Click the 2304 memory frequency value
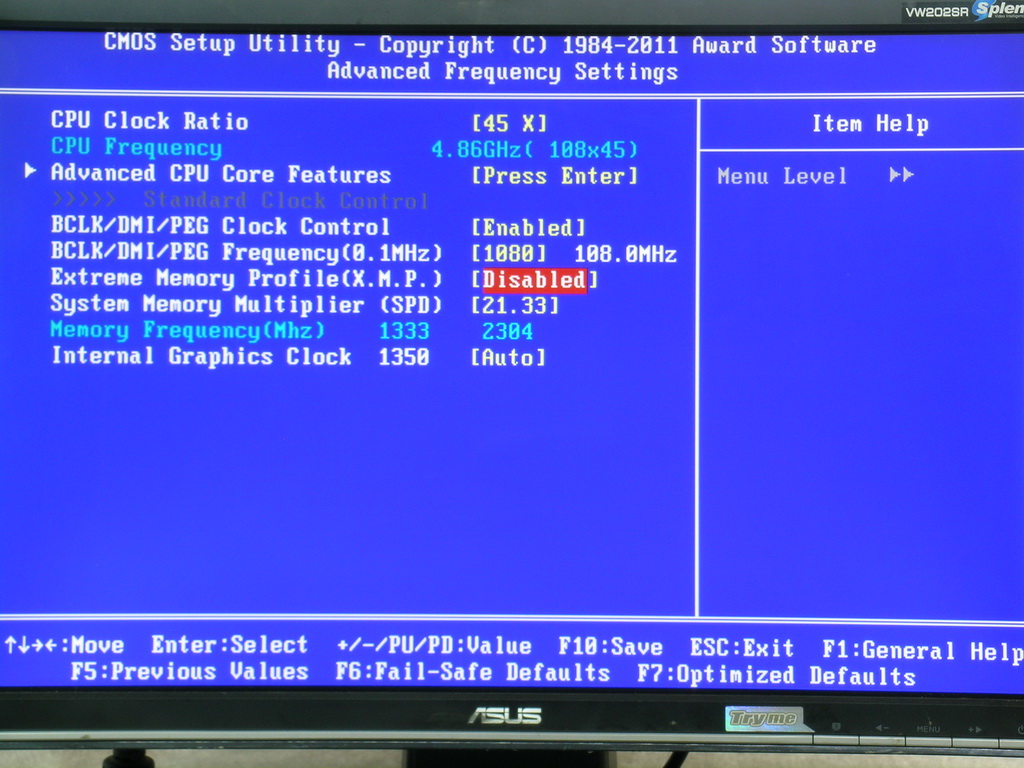This screenshot has height=768, width=1024. pos(507,331)
